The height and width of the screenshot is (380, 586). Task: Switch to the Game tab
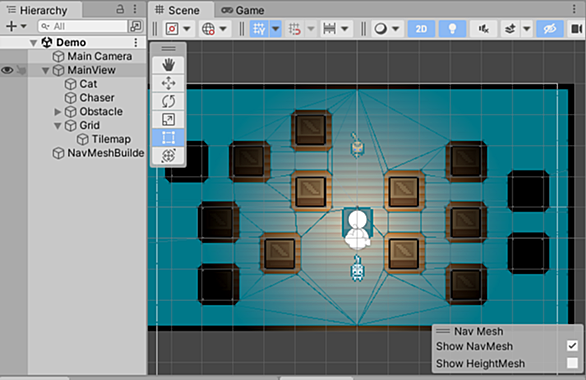[243, 10]
